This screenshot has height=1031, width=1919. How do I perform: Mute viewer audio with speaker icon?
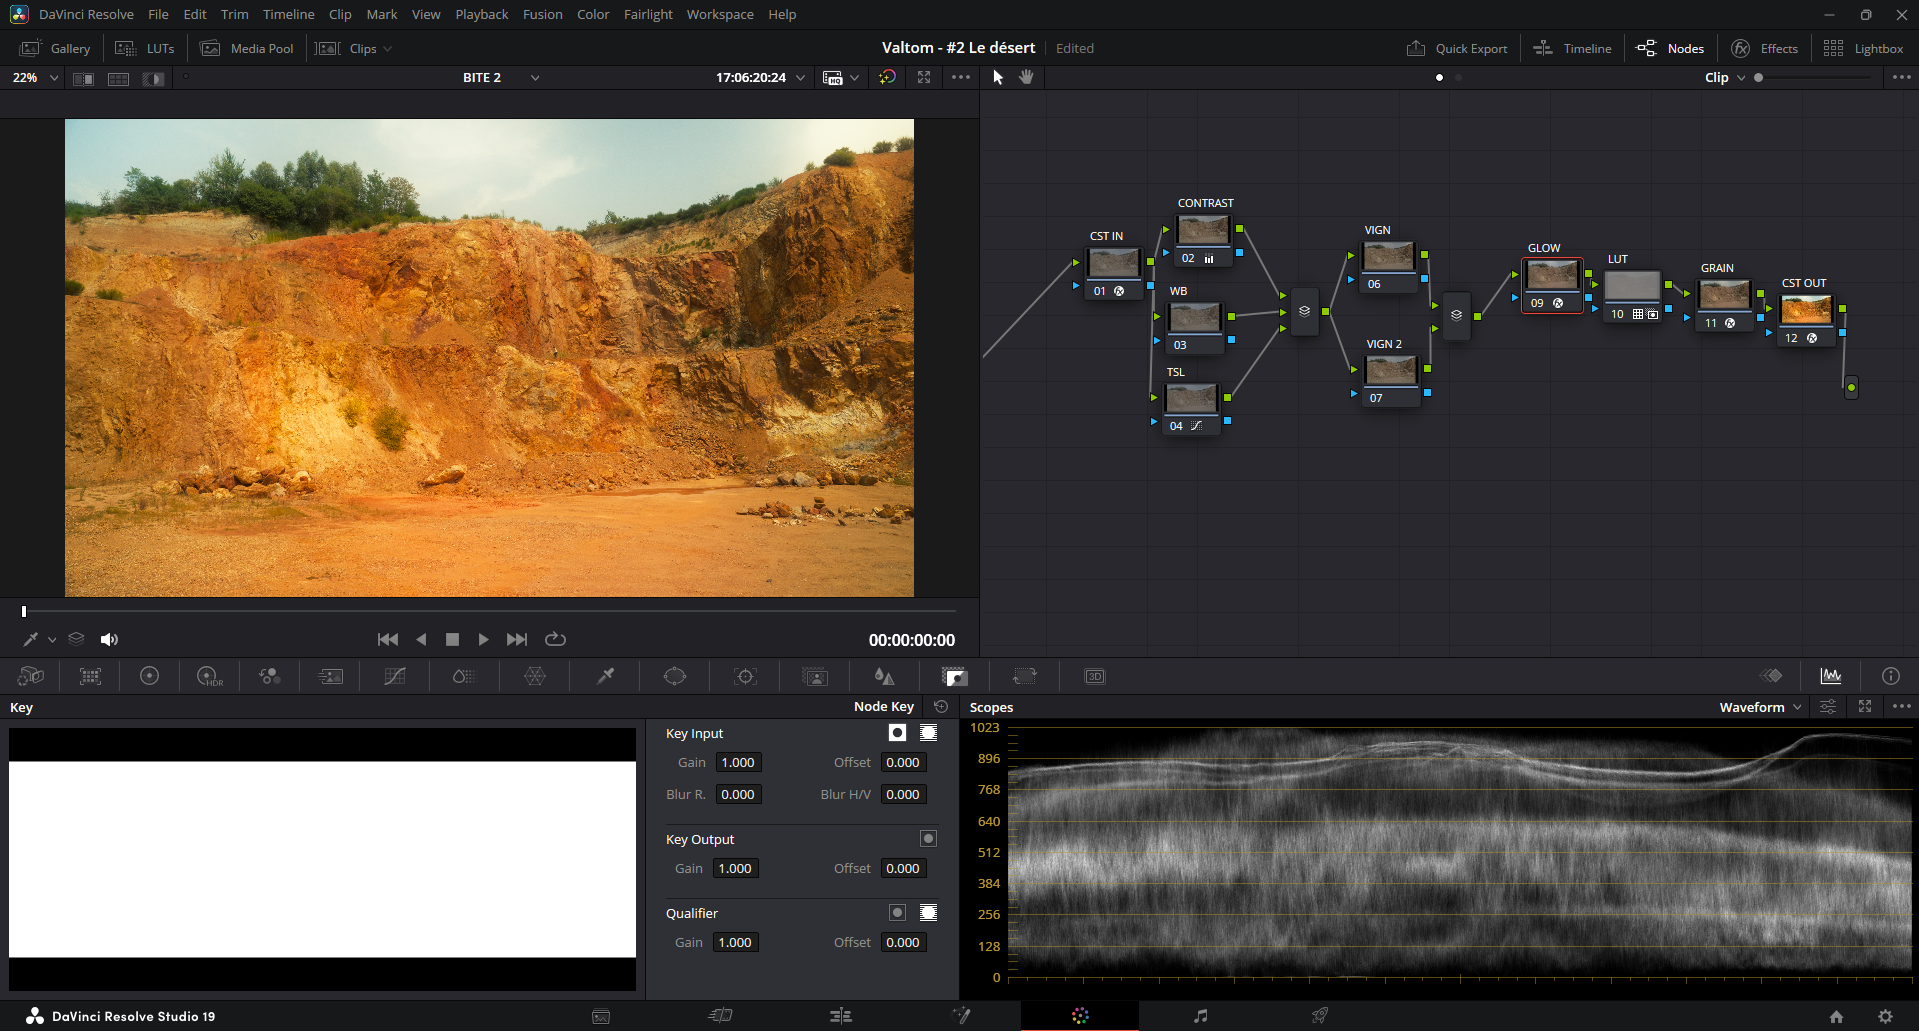(x=109, y=640)
